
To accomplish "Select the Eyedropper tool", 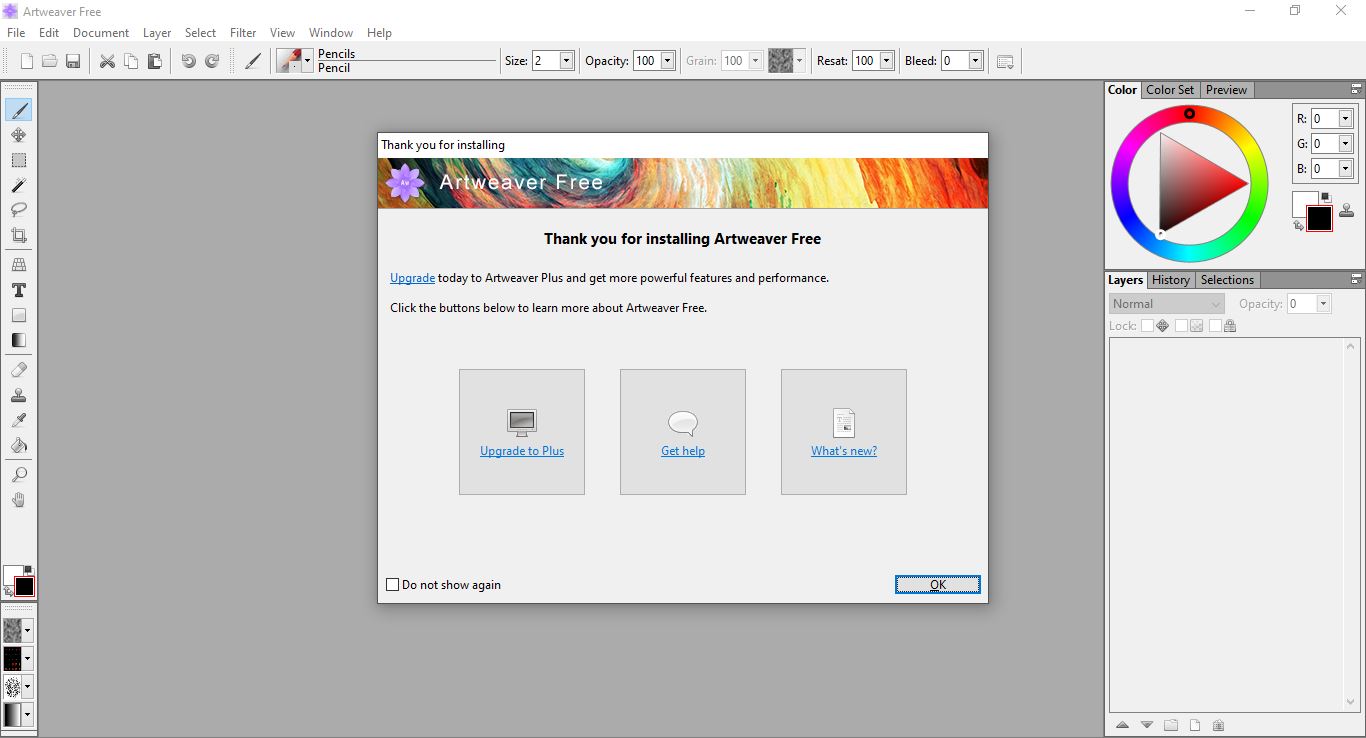I will (18, 420).
